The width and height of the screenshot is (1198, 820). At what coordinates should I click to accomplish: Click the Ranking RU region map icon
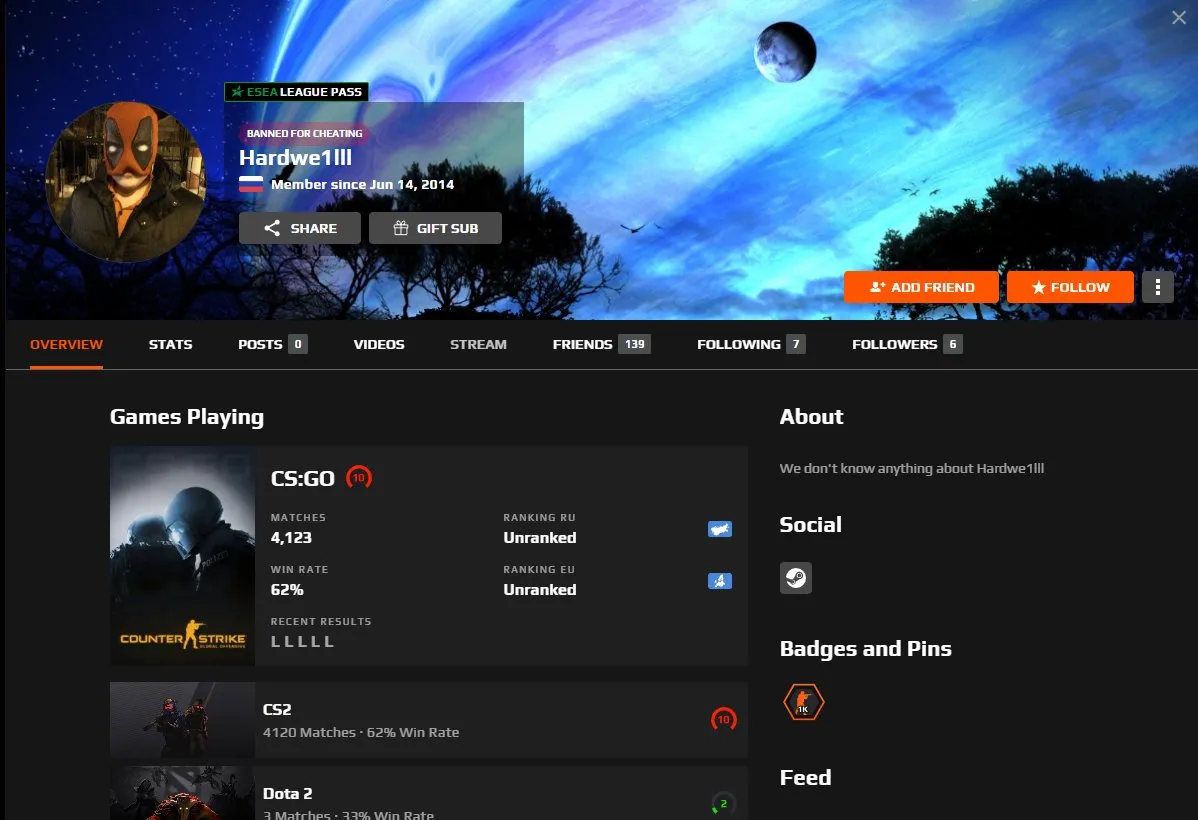tap(720, 529)
